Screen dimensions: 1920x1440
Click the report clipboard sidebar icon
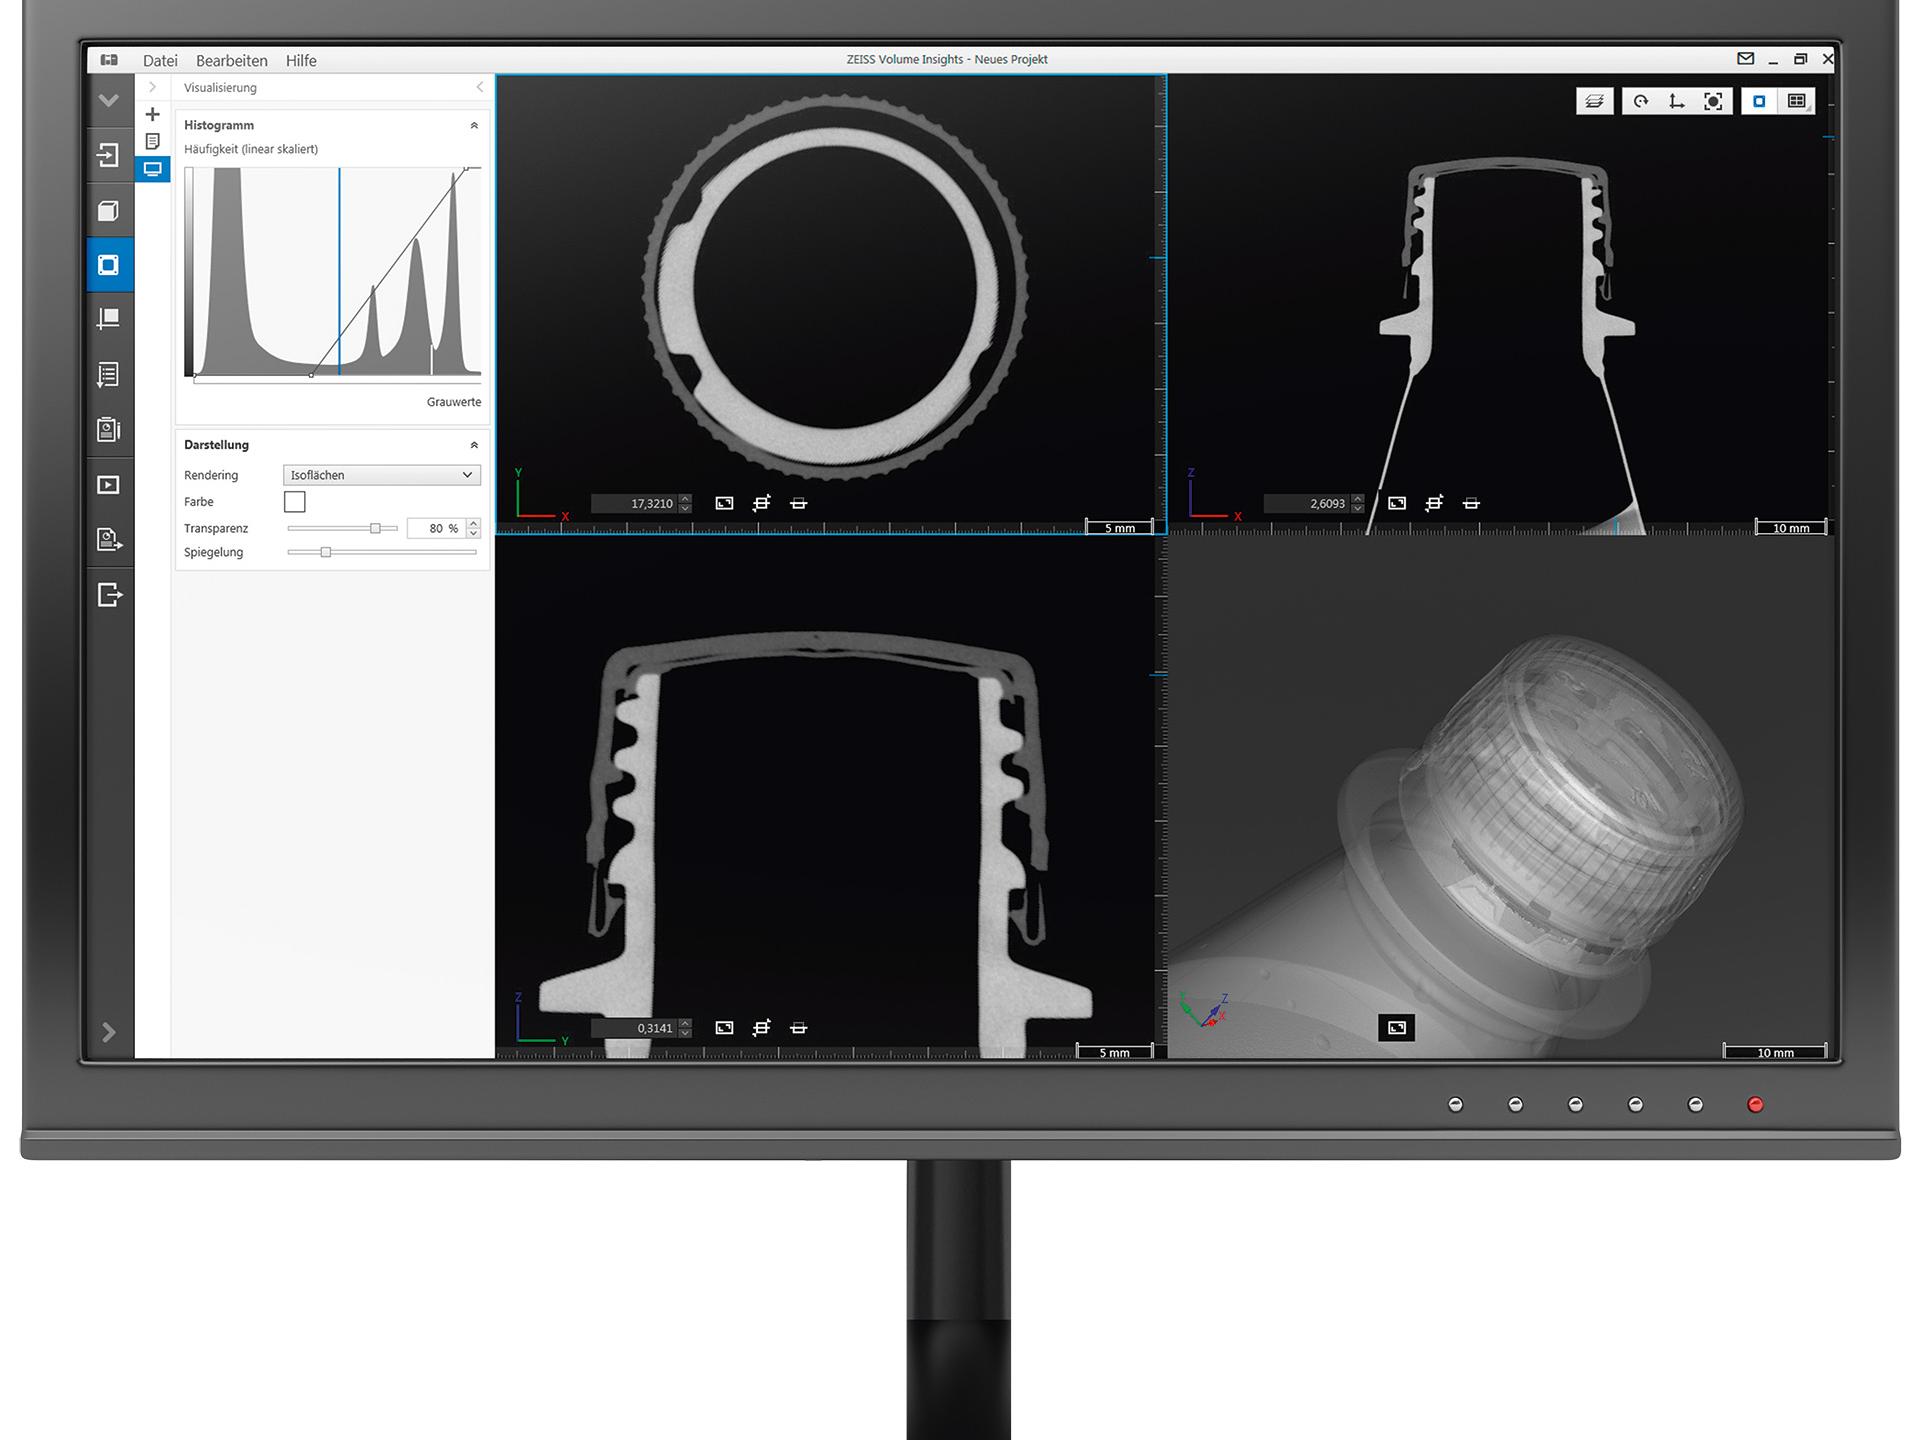click(x=108, y=430)
